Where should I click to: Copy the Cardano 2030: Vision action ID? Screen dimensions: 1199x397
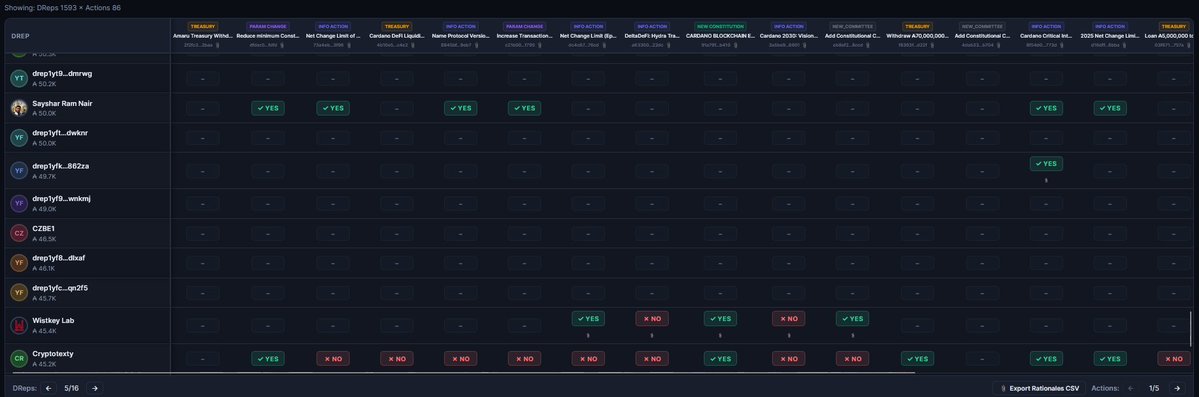(804, 45)
